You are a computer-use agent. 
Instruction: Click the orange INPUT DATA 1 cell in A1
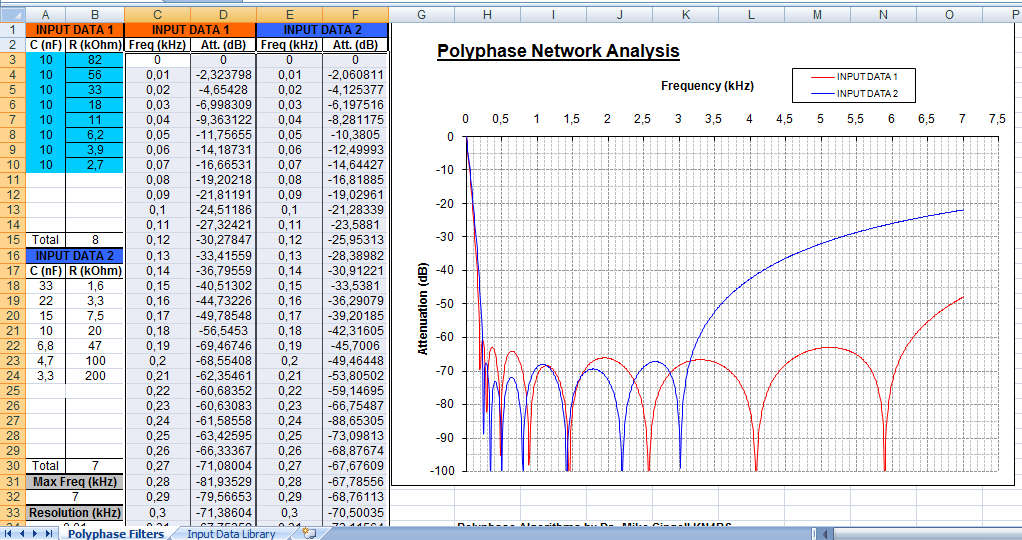coord(74,30)
